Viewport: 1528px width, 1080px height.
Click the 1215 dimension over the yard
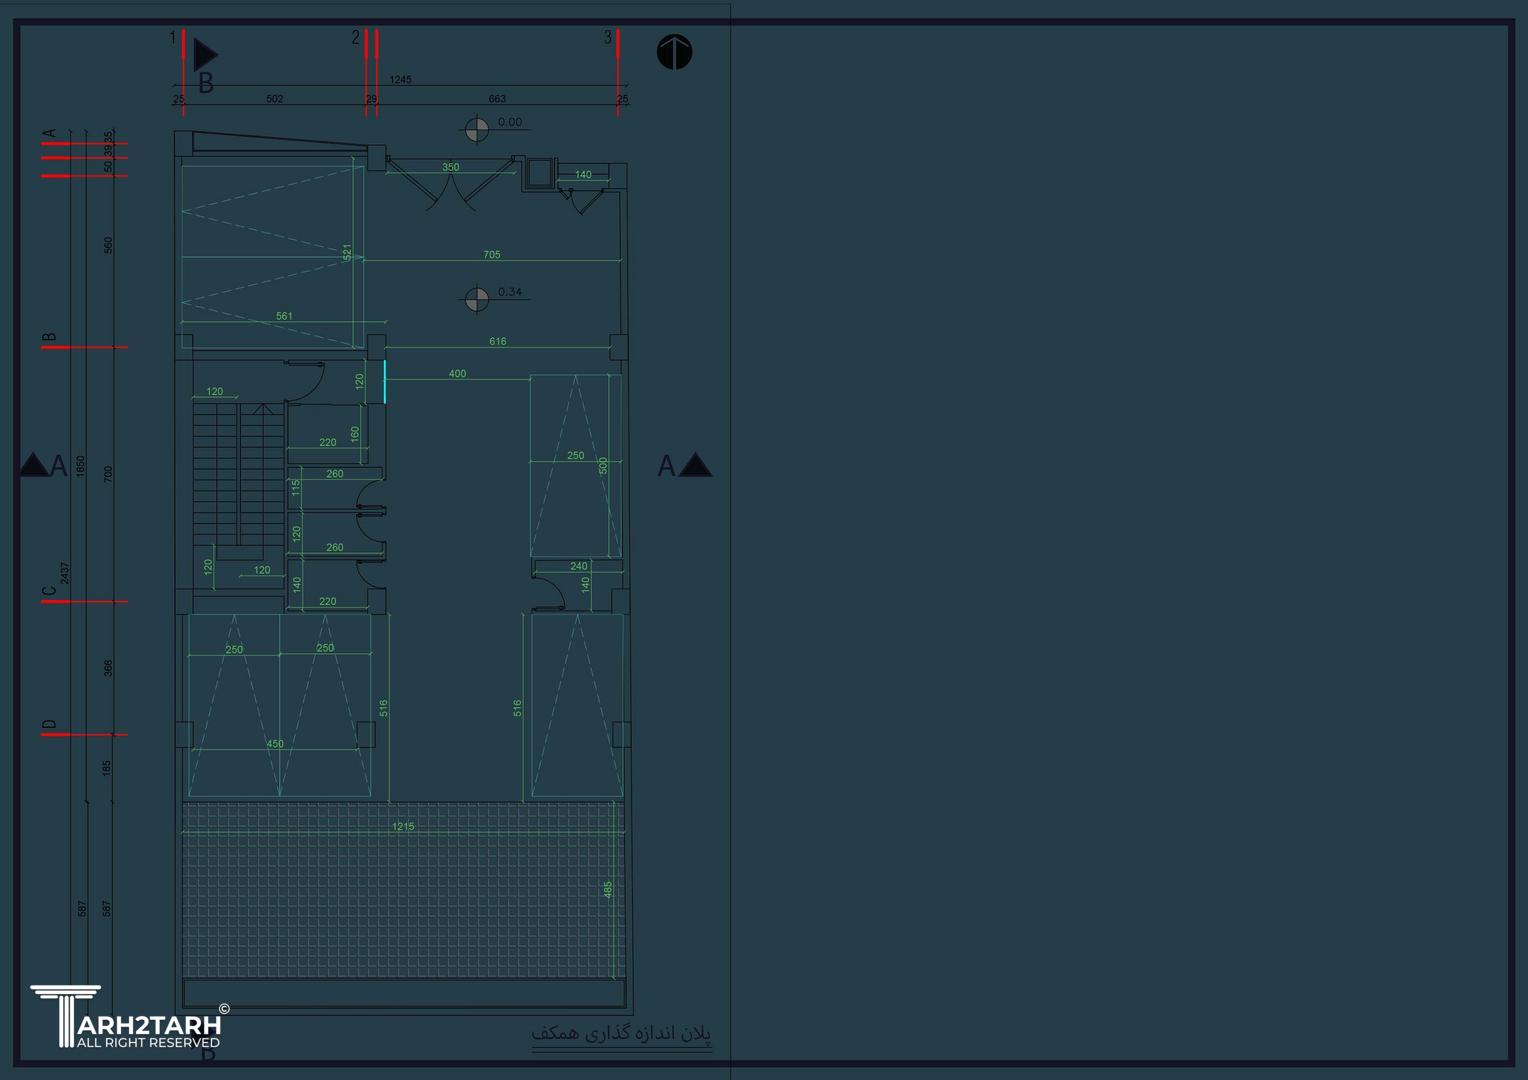[x=403, y=827]
